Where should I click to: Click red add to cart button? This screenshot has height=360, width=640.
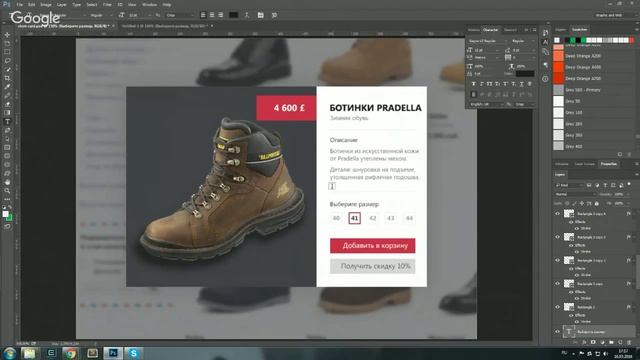click(373, 246)
